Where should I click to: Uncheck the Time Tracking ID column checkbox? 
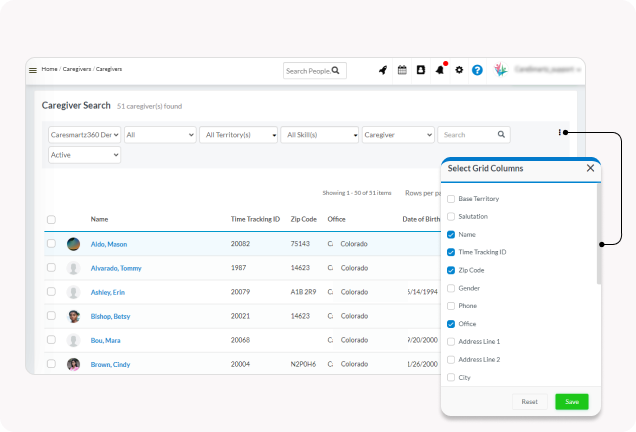click(451, 252)
